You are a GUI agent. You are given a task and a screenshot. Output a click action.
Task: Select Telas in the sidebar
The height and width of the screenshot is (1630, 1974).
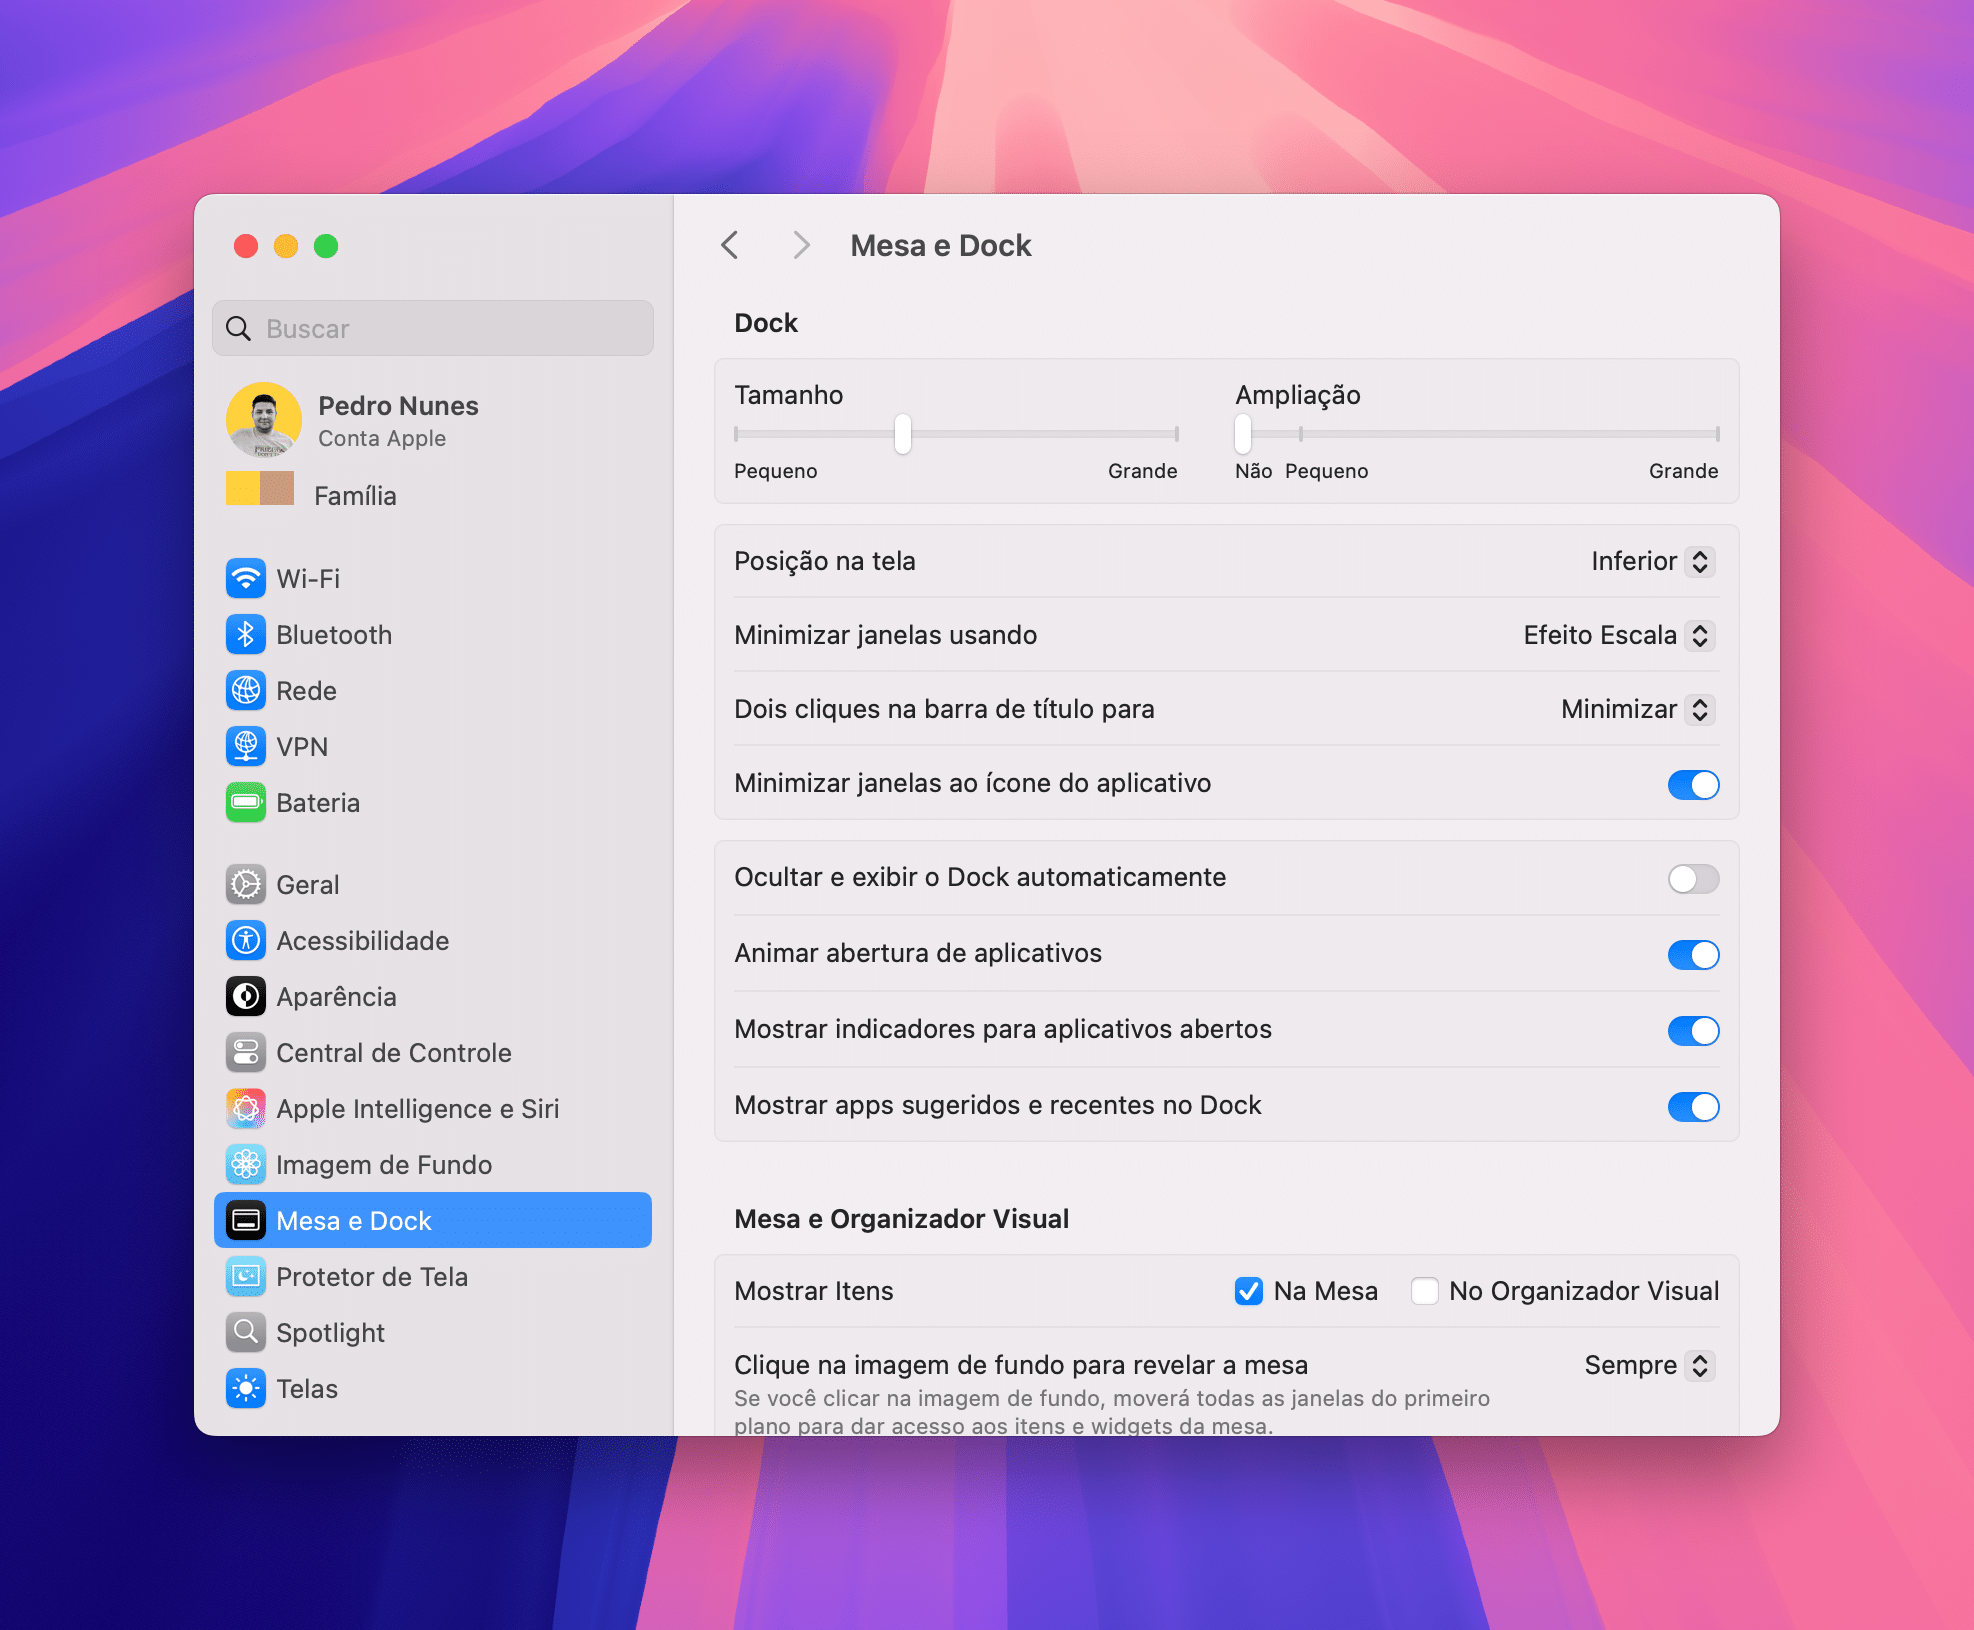tap(433, 1388)
